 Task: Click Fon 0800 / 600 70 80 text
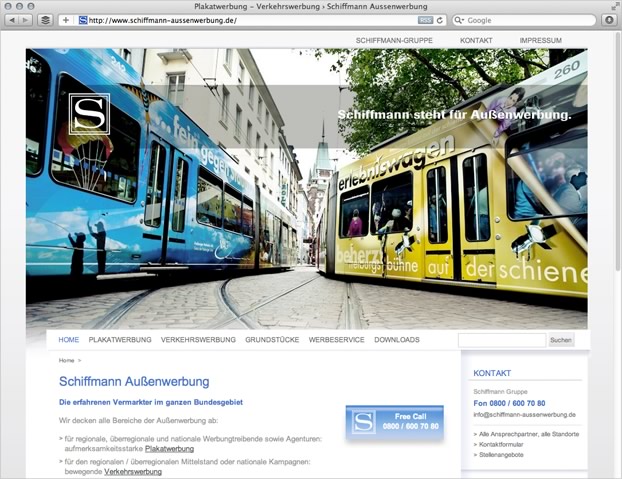(x=509, y=403)
